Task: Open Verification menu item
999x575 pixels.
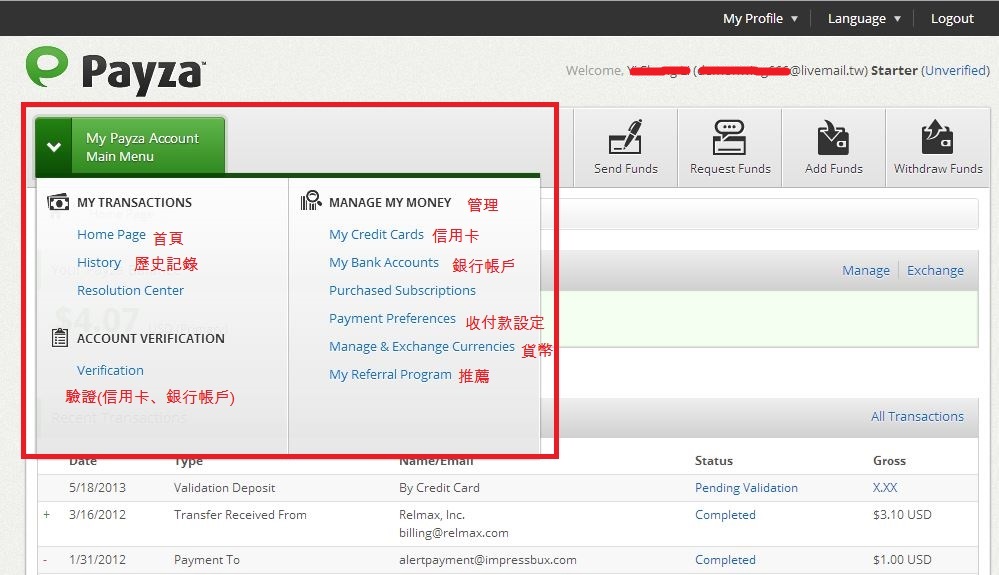Action: point(110,370)
